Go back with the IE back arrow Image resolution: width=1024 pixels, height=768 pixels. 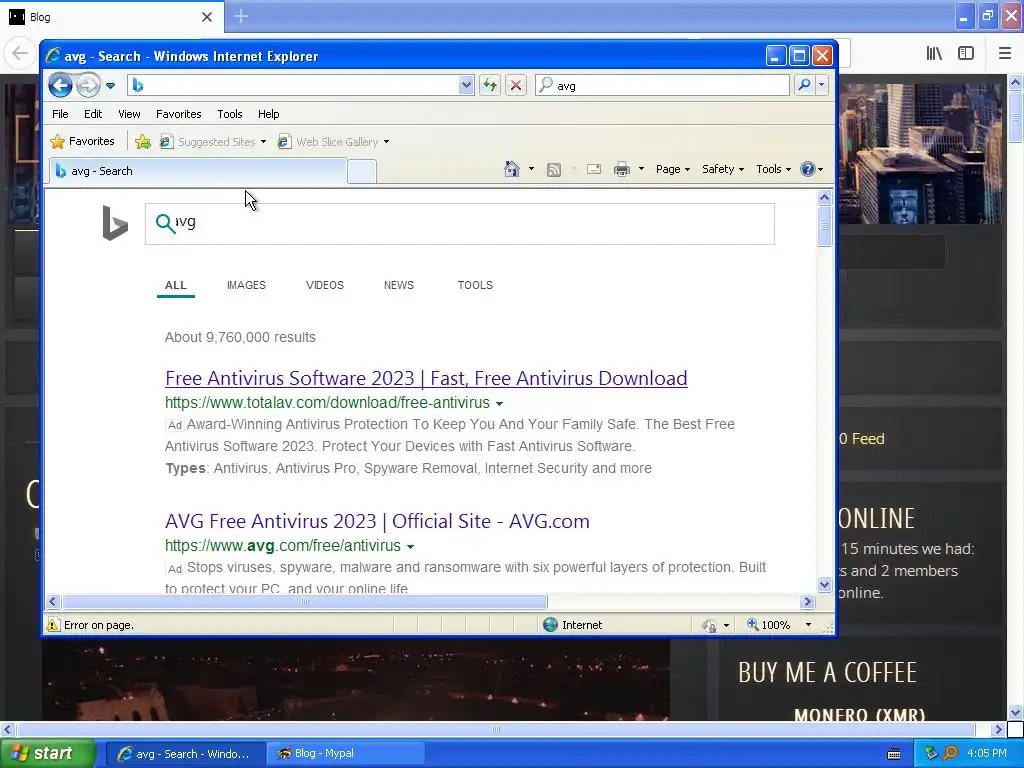click(x=60, y=86)
